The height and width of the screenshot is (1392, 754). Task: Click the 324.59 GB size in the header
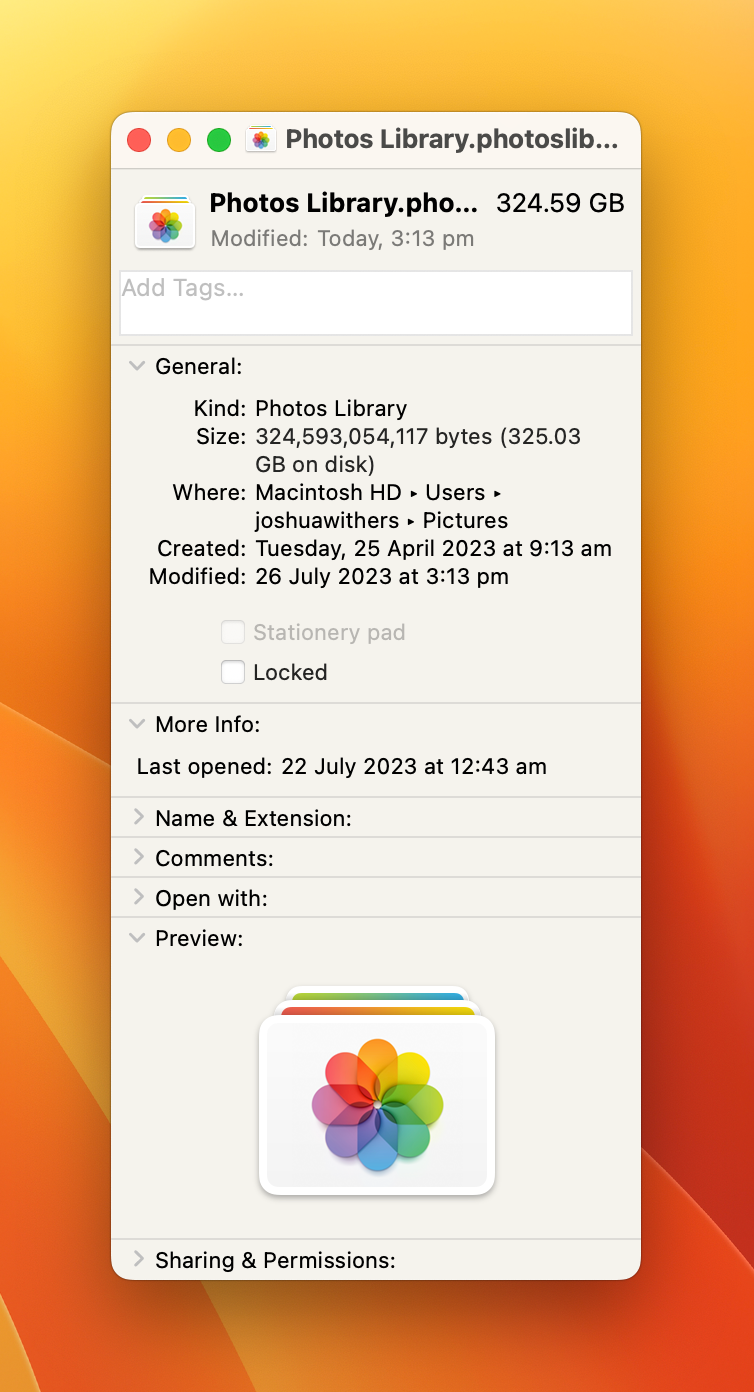[560, 204]
